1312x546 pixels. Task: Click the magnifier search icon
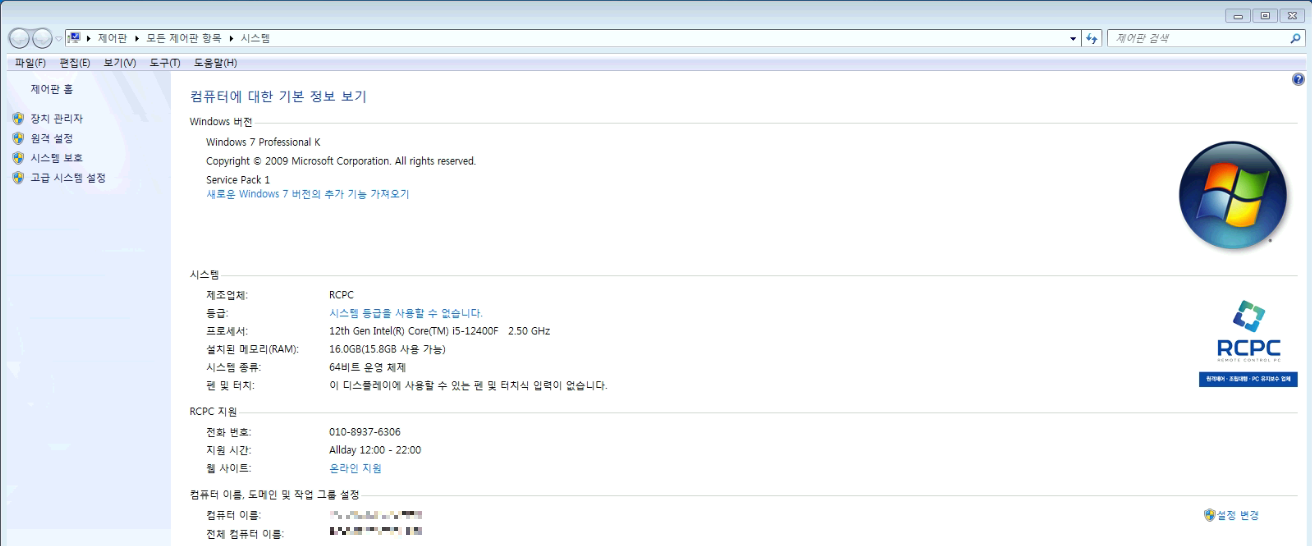1295,38
